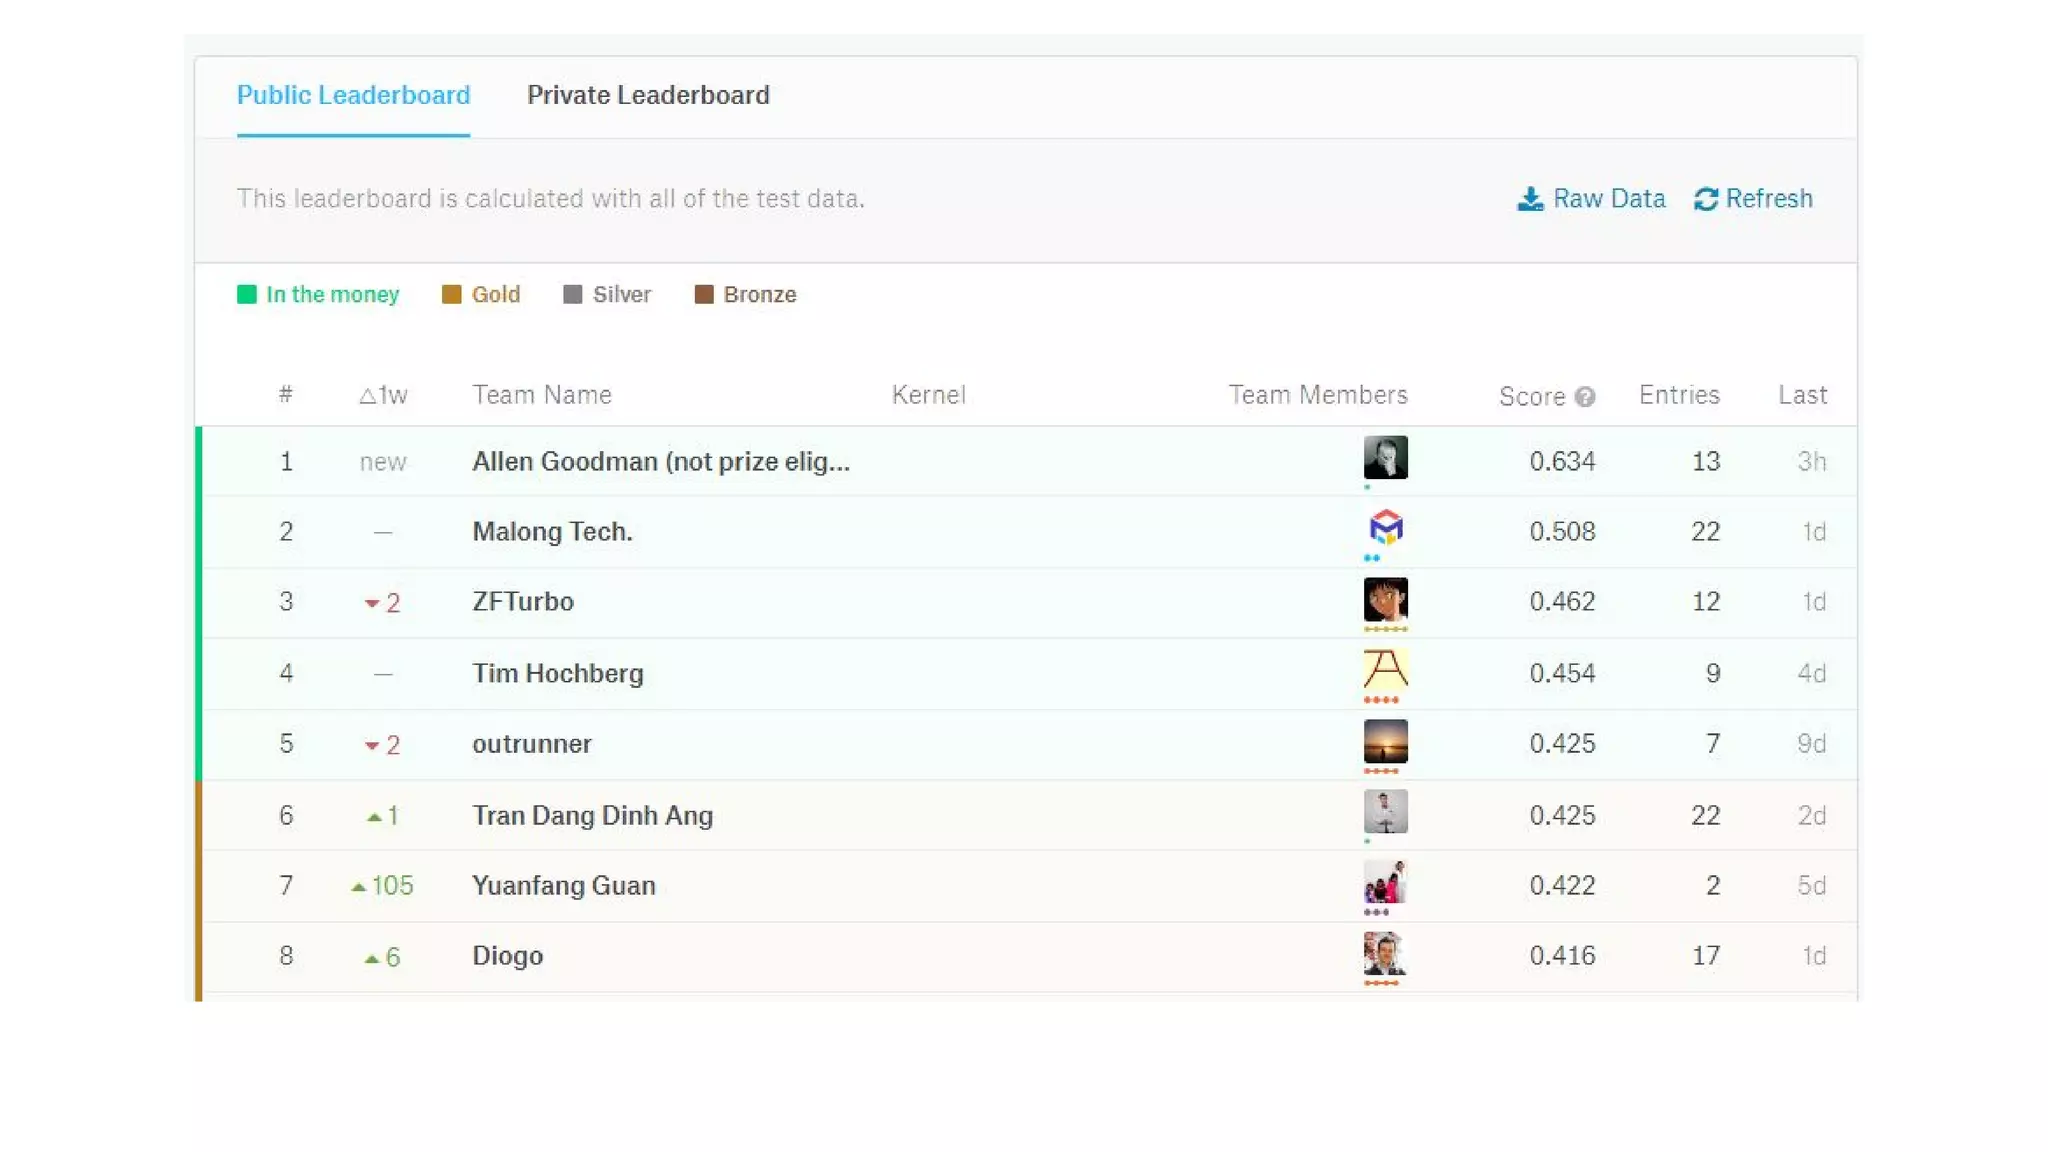Click the Score help question-mark icon
Screen dimensions: 2048x1152
pyautogui.click(x=1584, y=397)
